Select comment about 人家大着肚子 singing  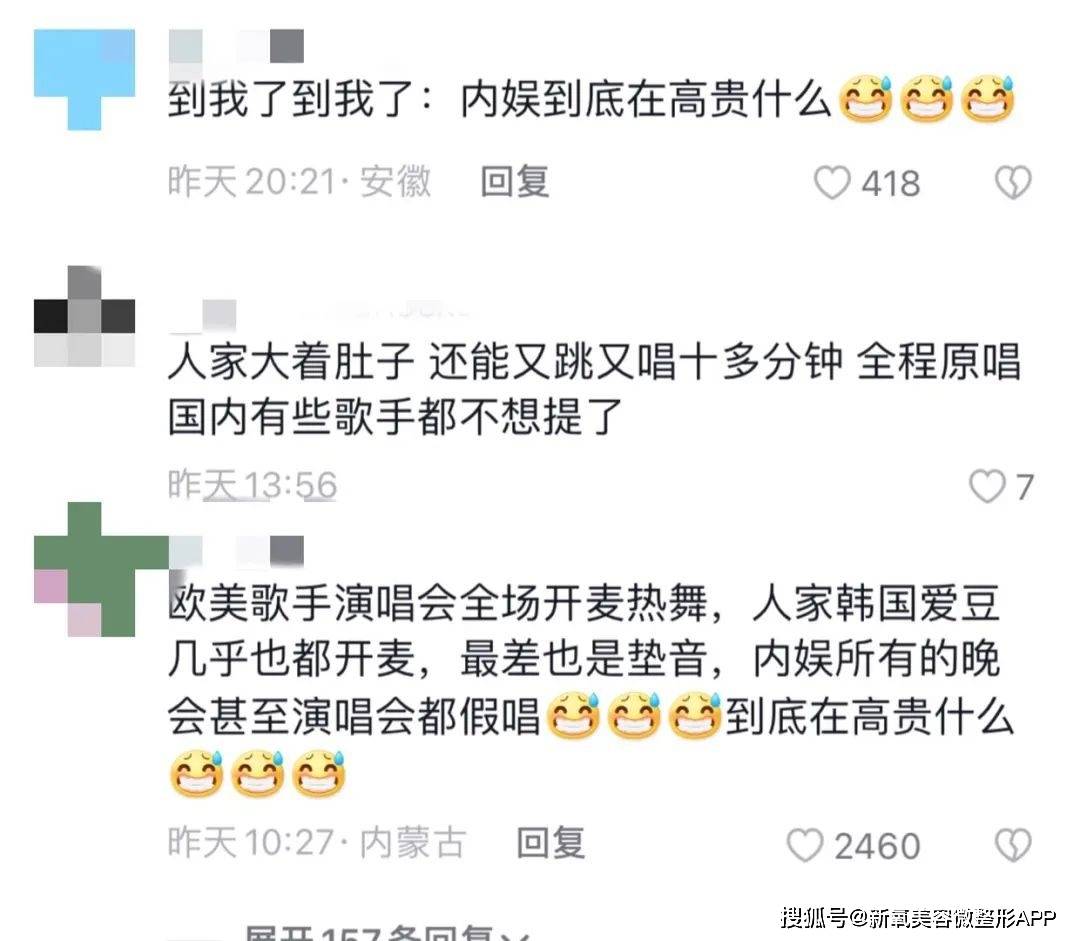(x=594, y=389)
